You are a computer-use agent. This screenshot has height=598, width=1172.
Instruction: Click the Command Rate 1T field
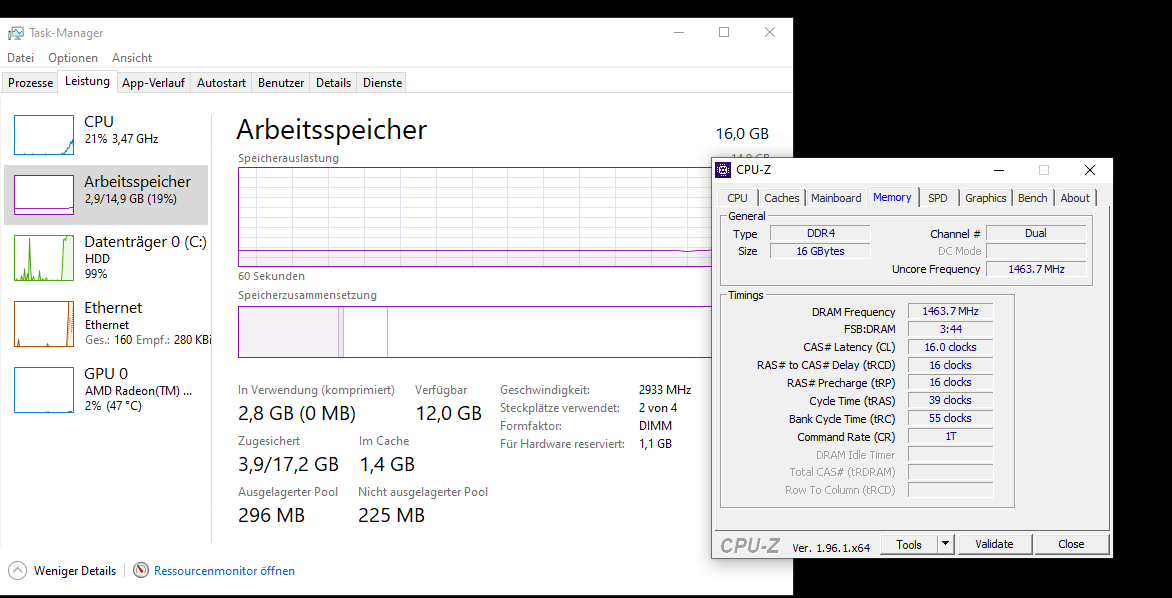950,437
